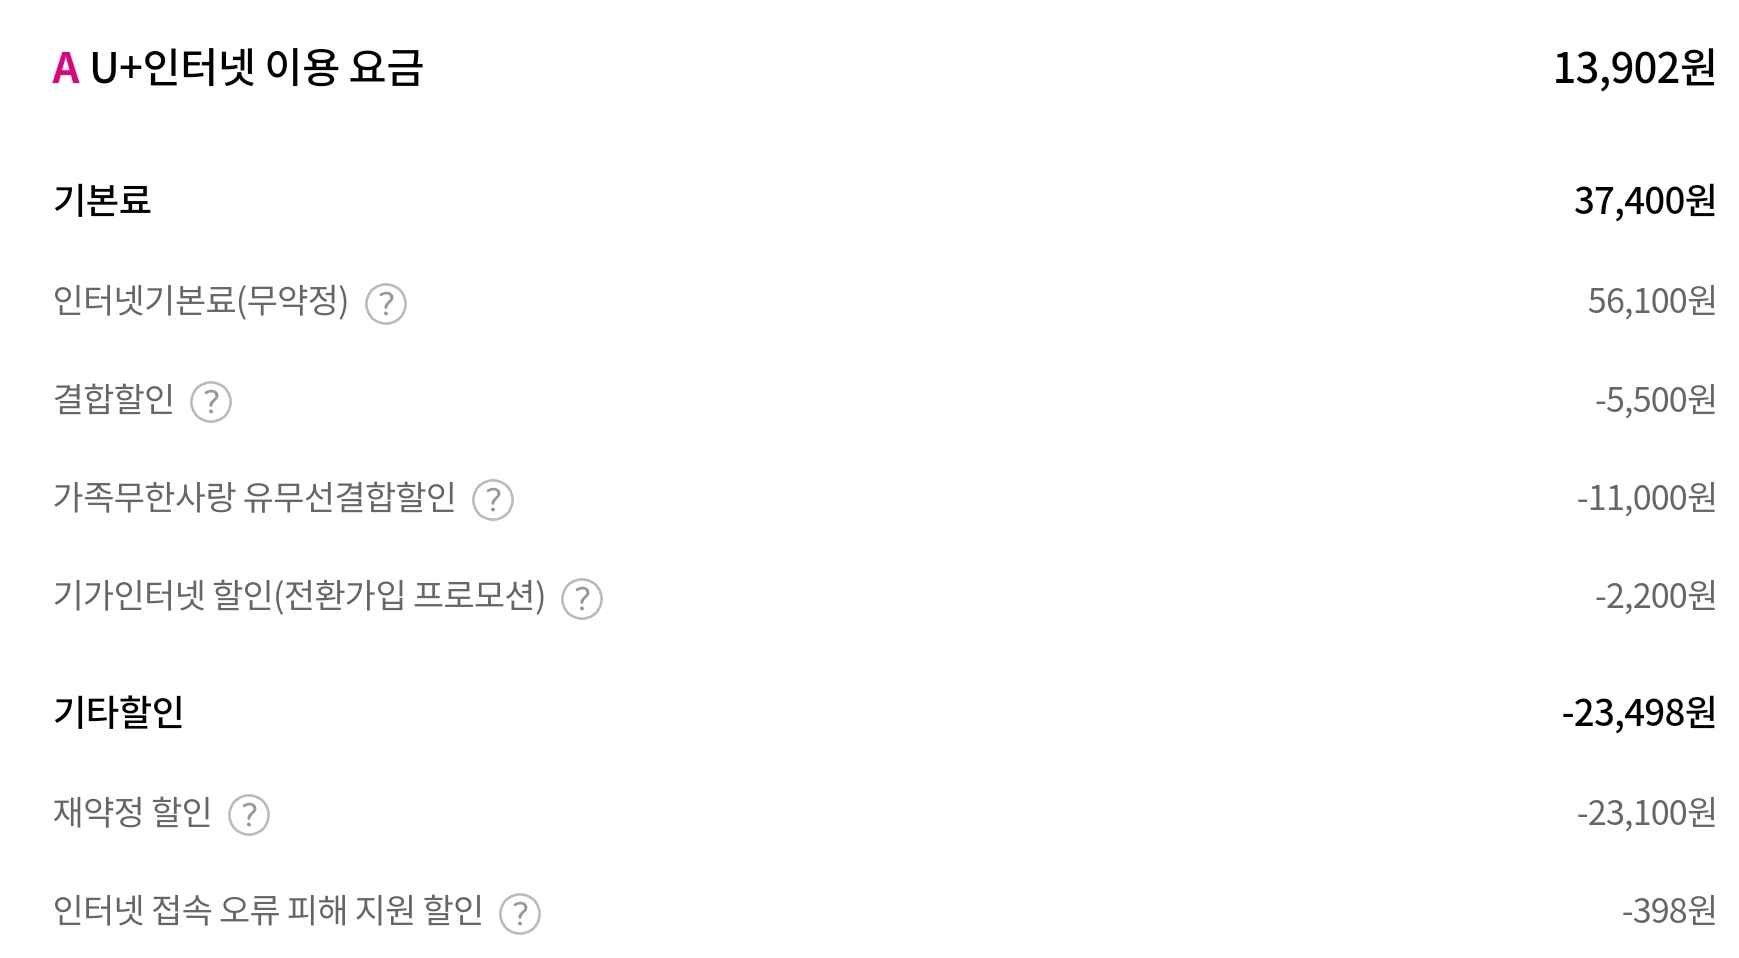Open the 기가인터넷 할인 help tooltip
Image resolution: width=1739 pixels, height=958 pixels.
click(582, 599)
